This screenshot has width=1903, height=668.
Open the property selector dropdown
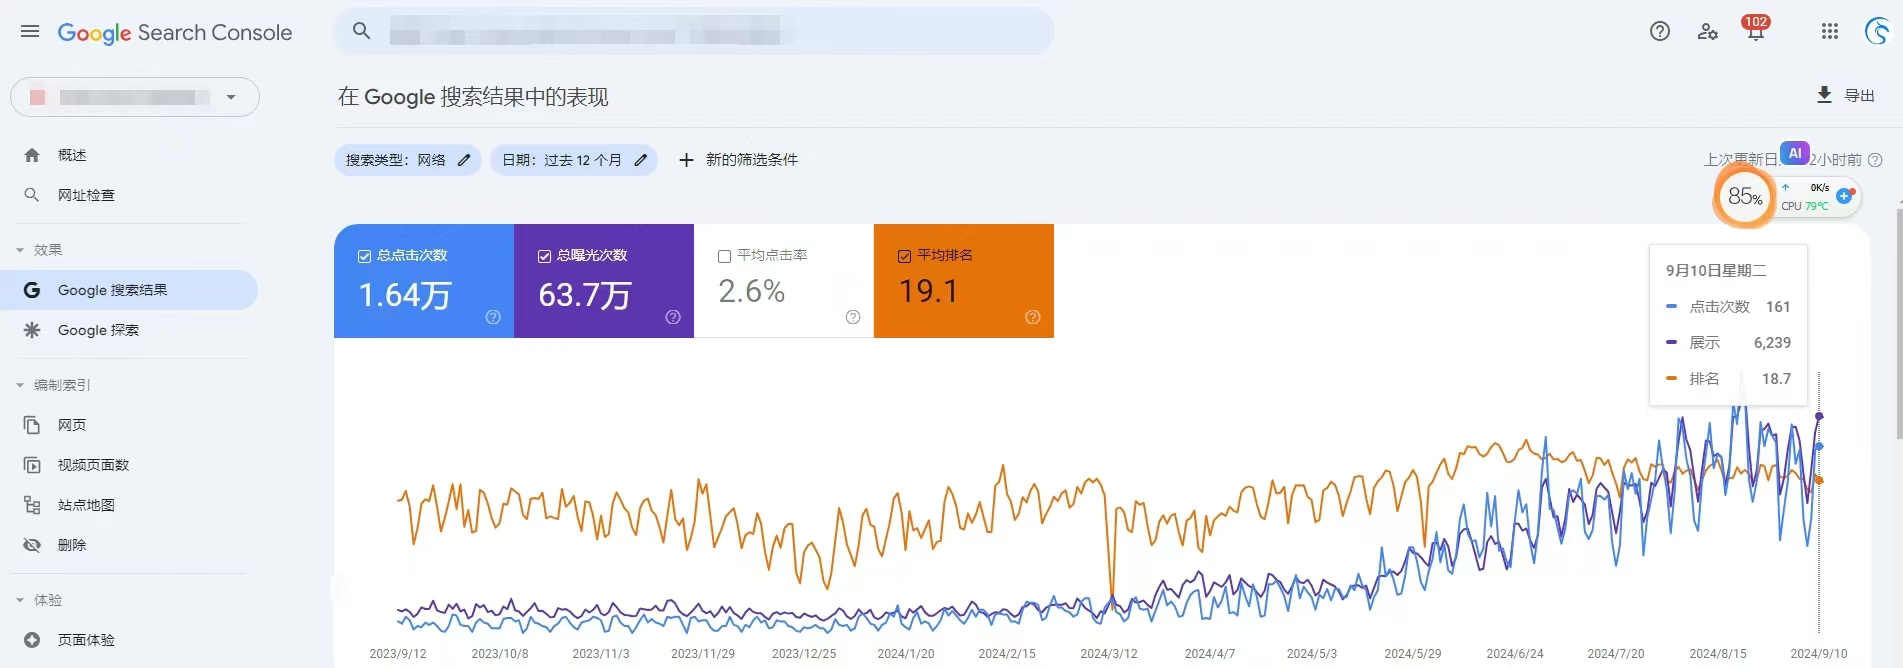231,97
